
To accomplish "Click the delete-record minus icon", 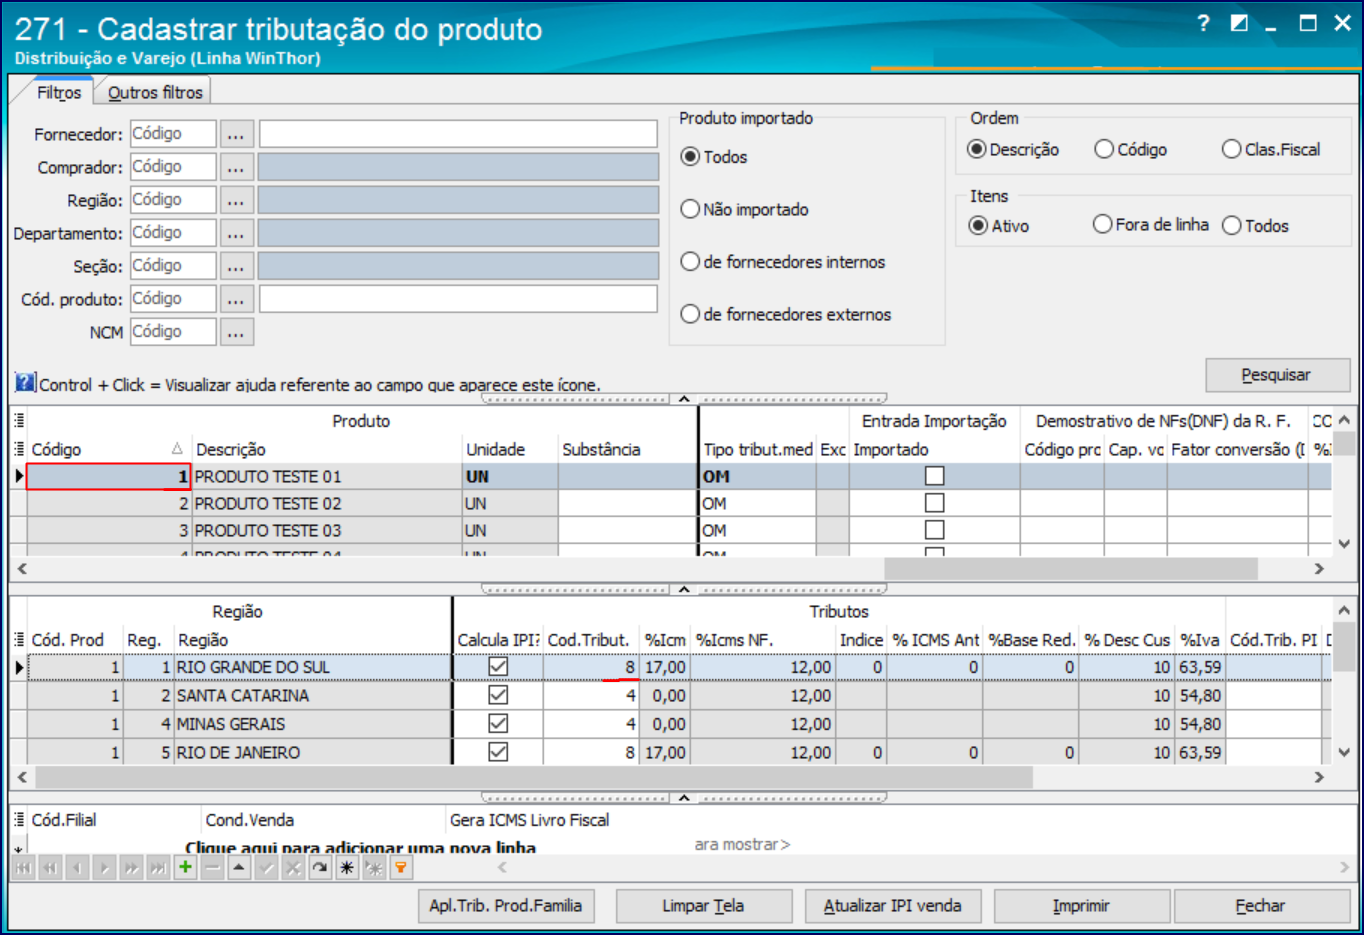I will [x=212, y=868].
